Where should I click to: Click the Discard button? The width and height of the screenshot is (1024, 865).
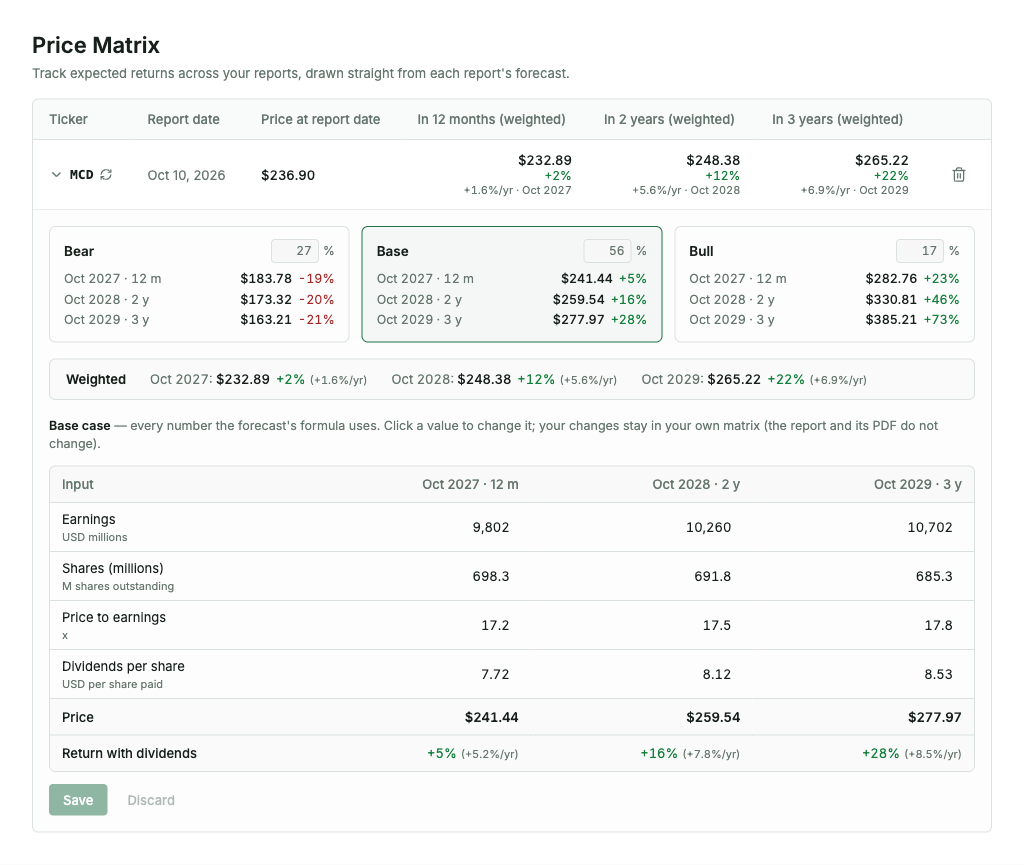click(151, 800)
